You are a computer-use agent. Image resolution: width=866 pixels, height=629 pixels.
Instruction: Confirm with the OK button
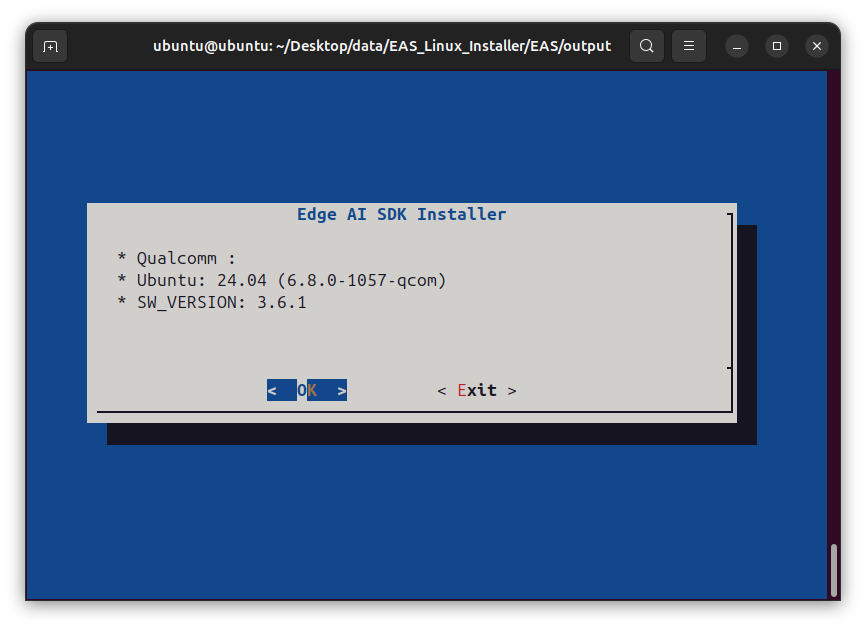point(307,390)
